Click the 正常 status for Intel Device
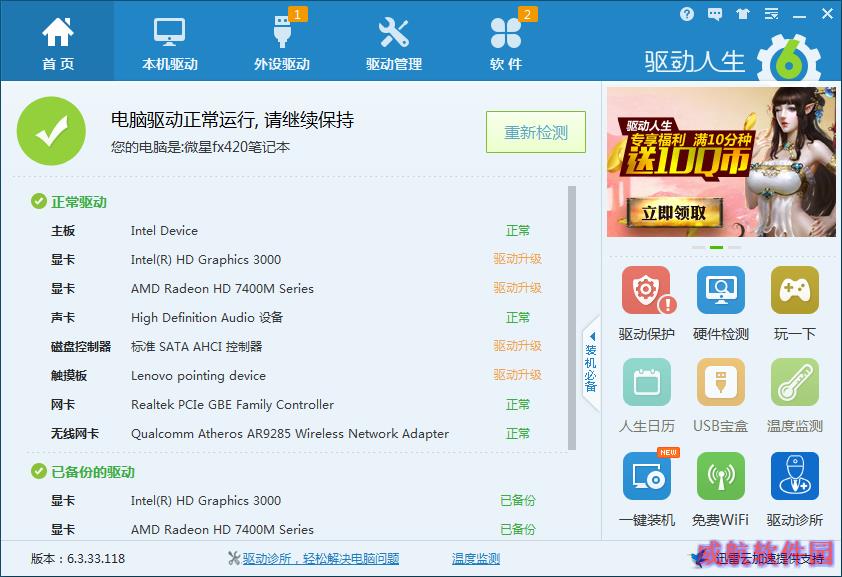Viewport: 842px width, 577px height. tap(518, 230)
